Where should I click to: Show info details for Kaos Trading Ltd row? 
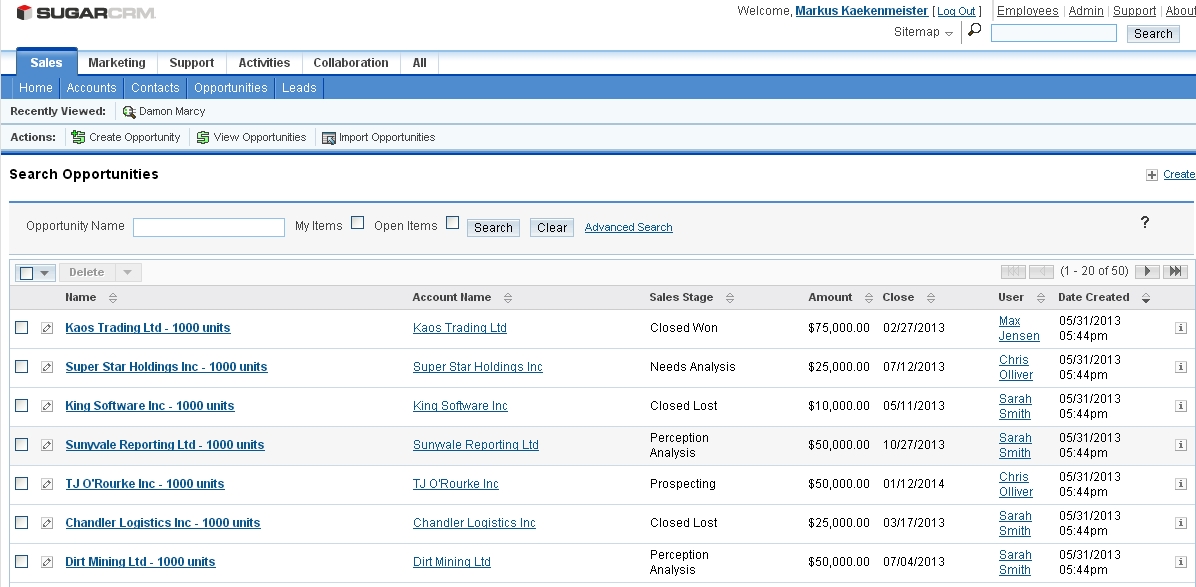tap(1181, 328)
